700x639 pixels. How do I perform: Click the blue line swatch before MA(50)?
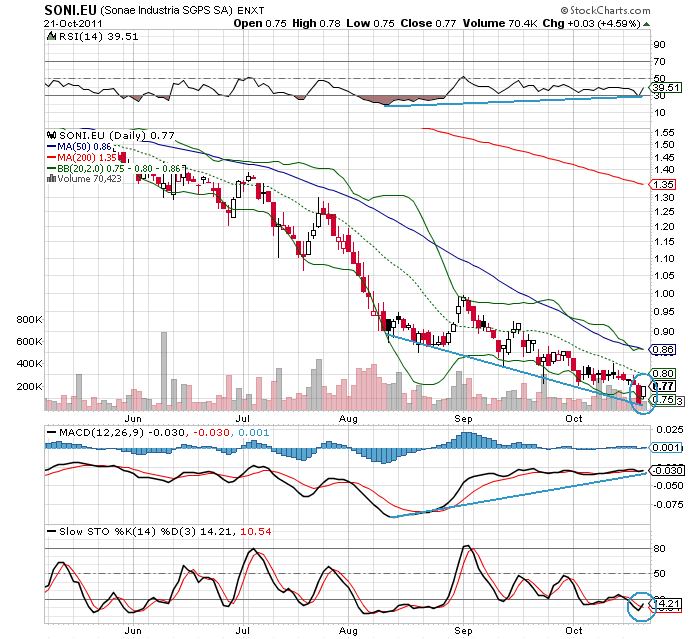coord(51,146)
